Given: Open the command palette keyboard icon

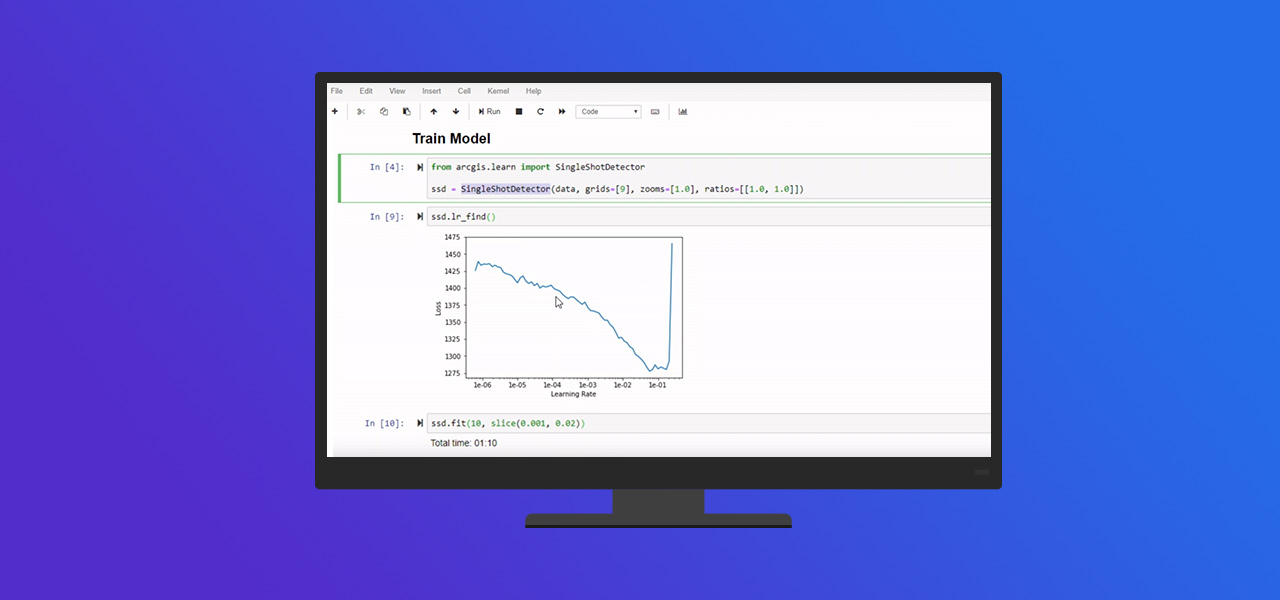Looking at the screenshot, I should (655, 112).
